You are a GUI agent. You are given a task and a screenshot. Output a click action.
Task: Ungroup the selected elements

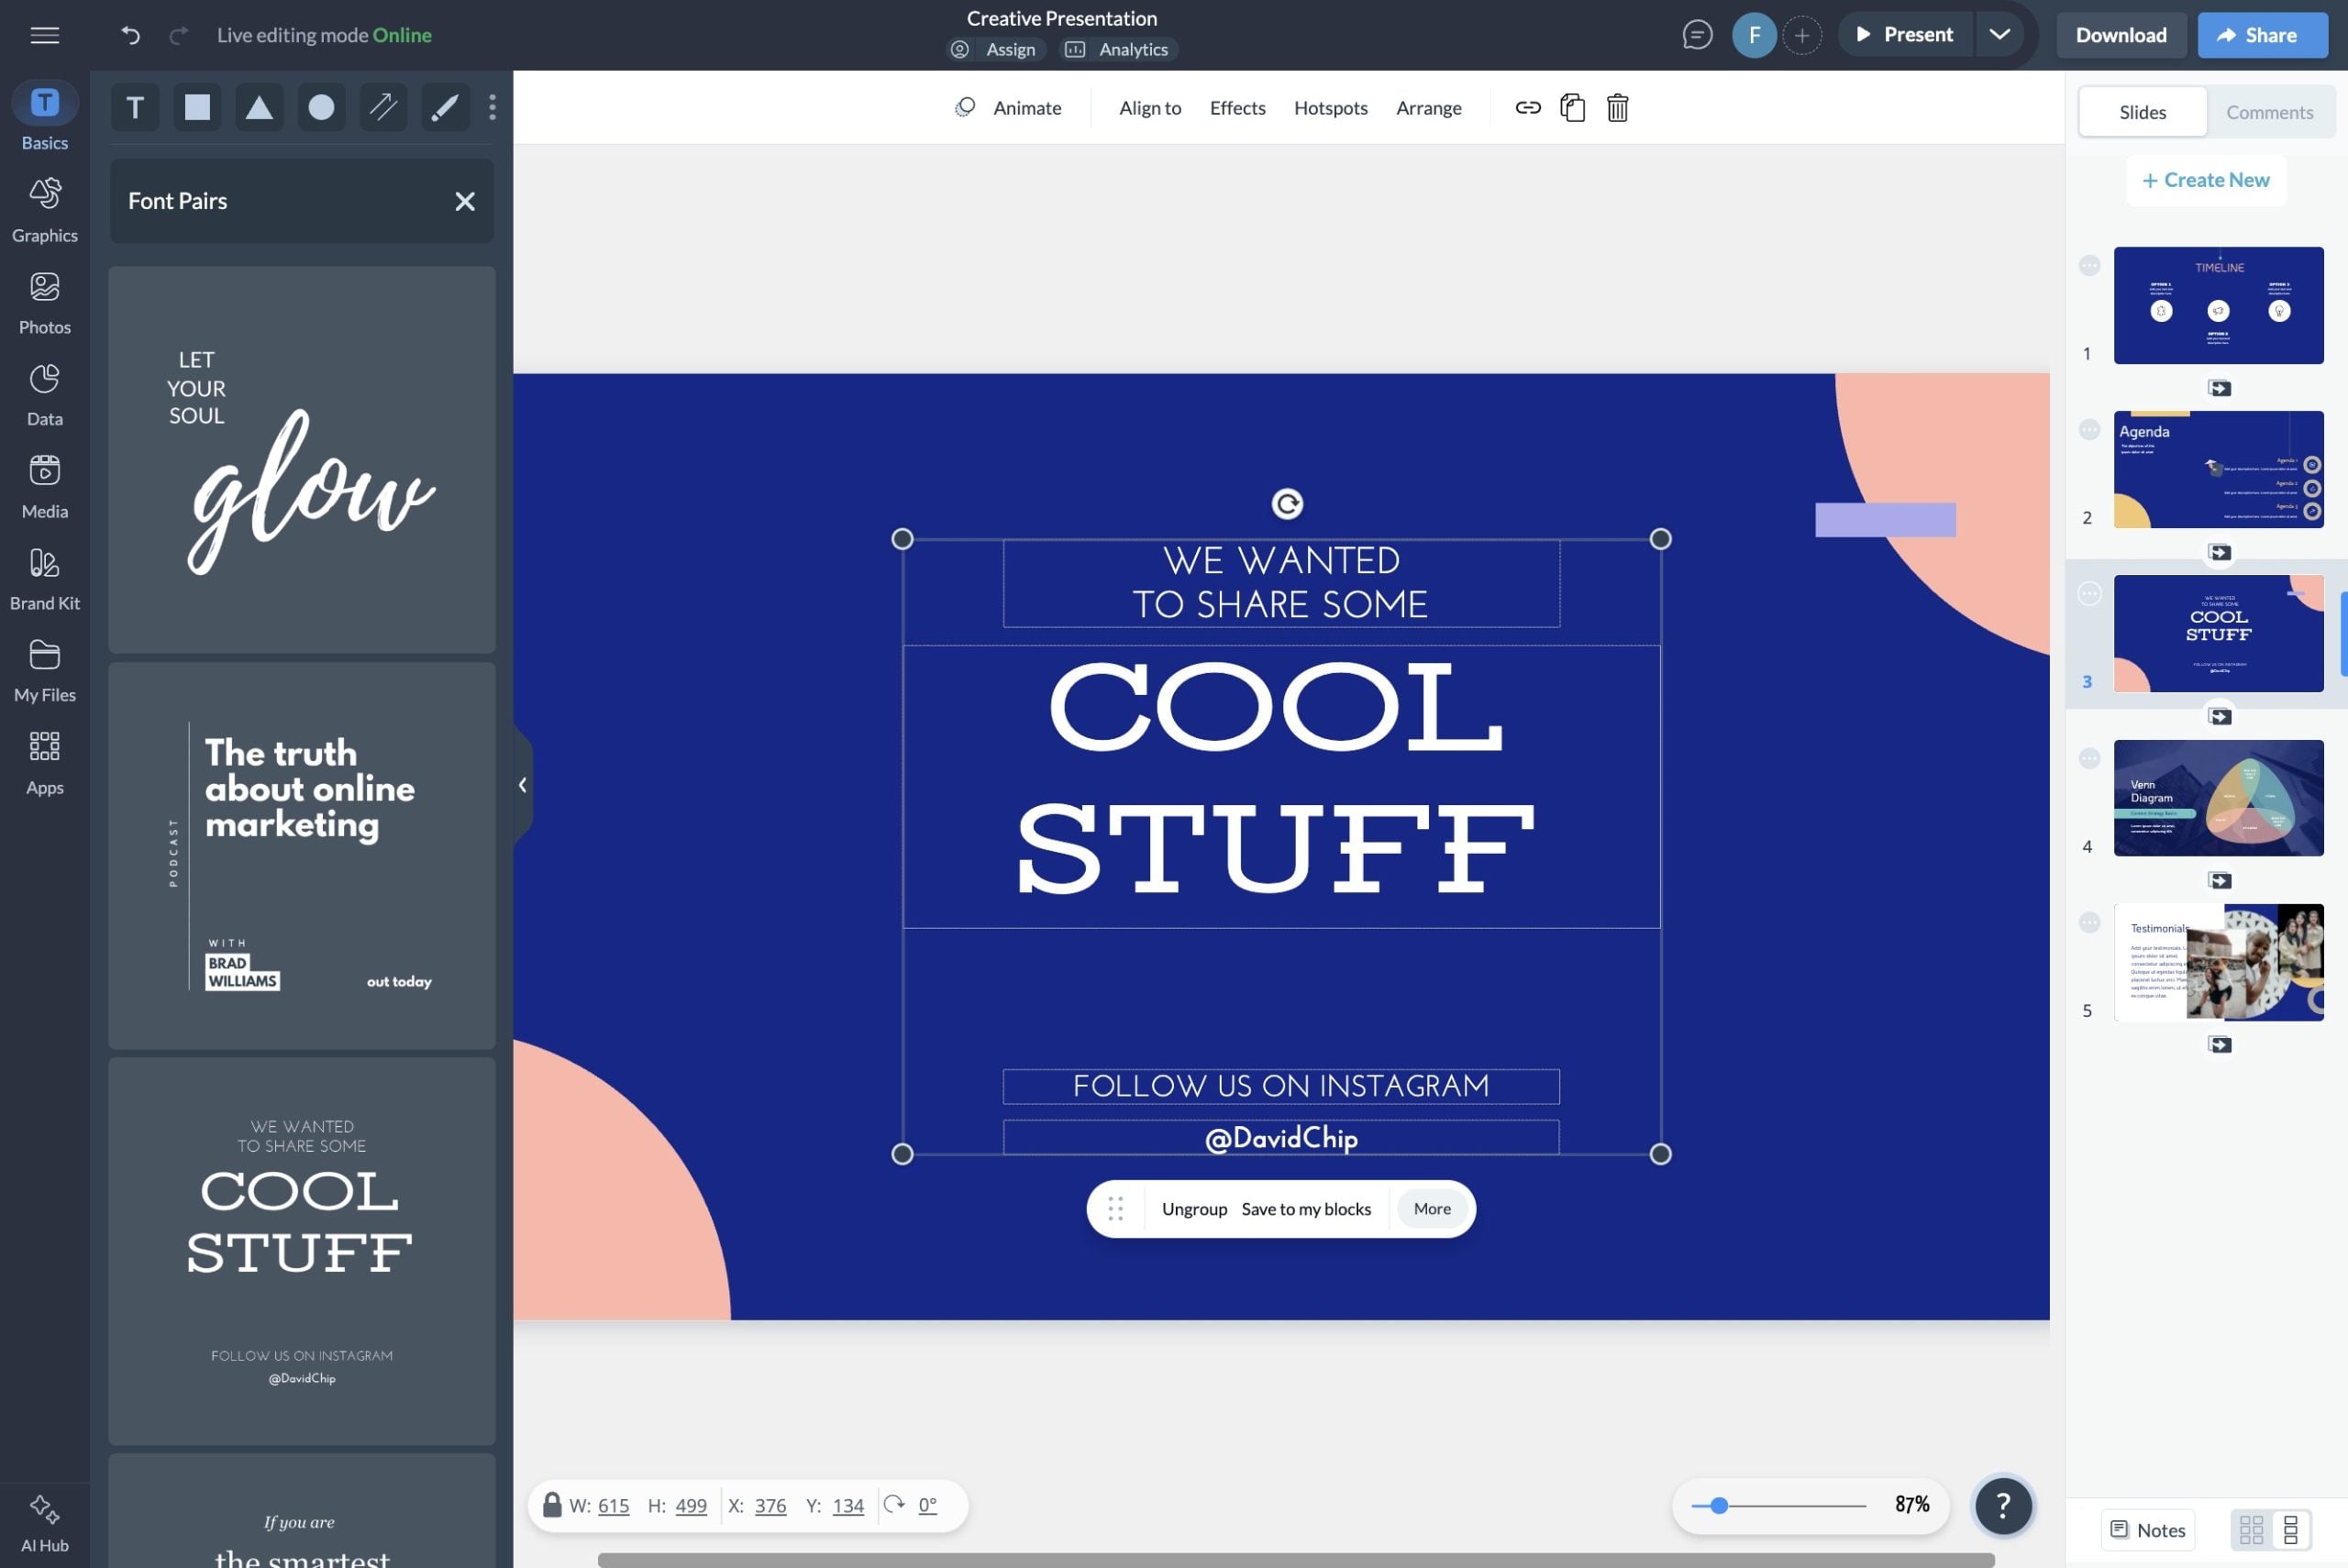(1194, 1208)
